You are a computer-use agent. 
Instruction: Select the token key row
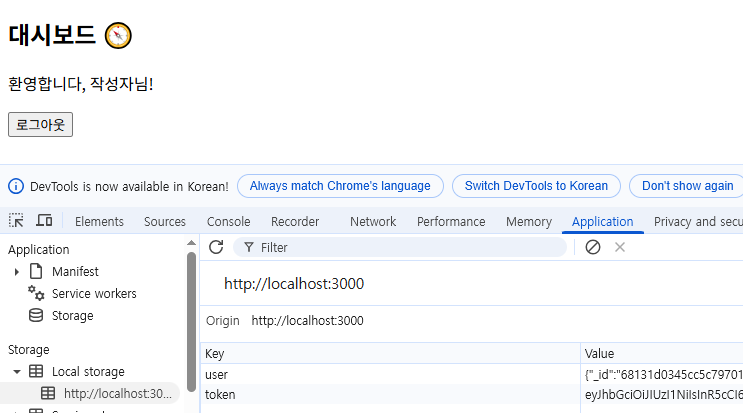coord(390,395)
